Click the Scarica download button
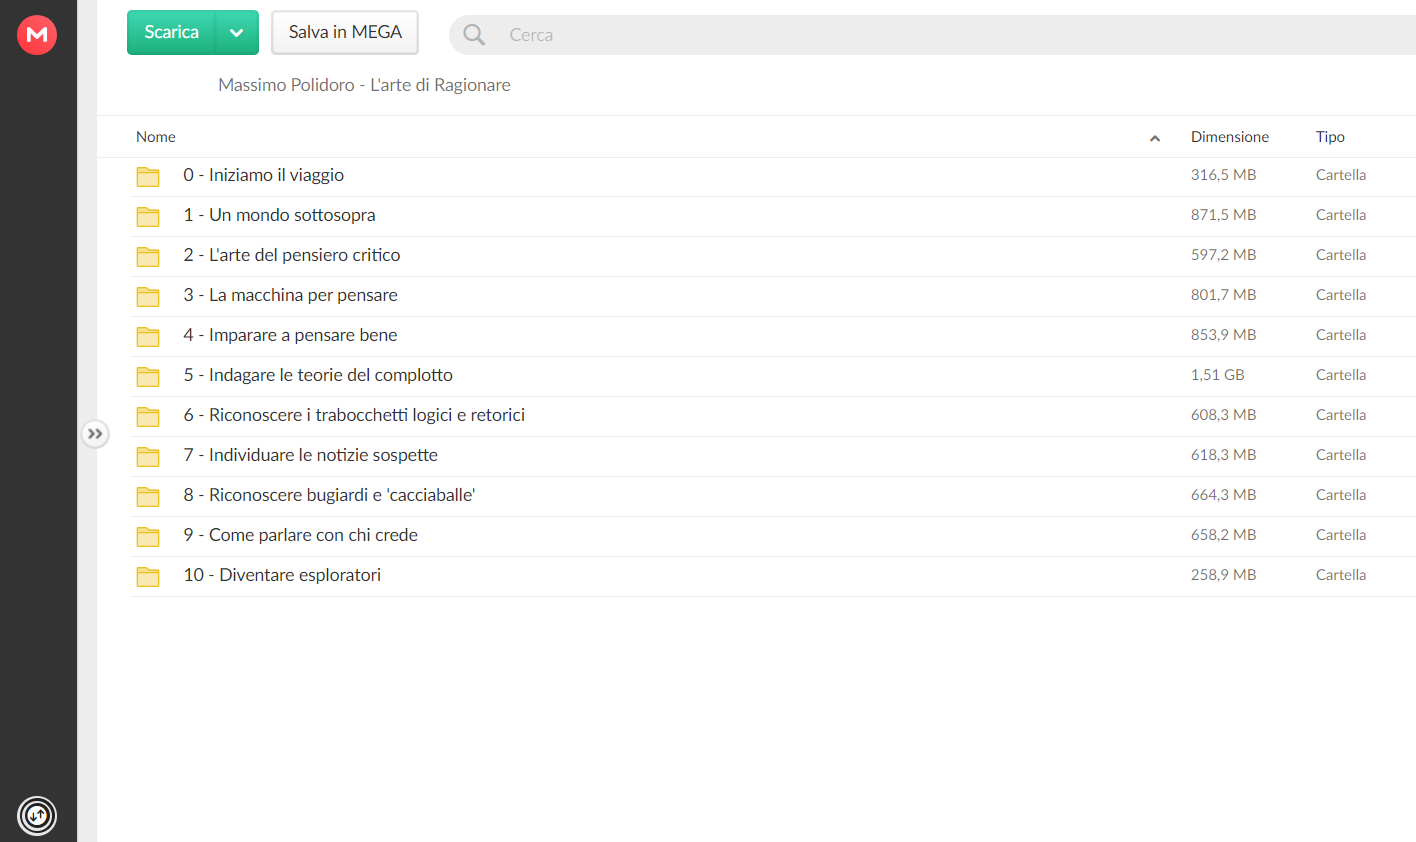Screen dimensions: 1416x842 [x=171, y=33]
